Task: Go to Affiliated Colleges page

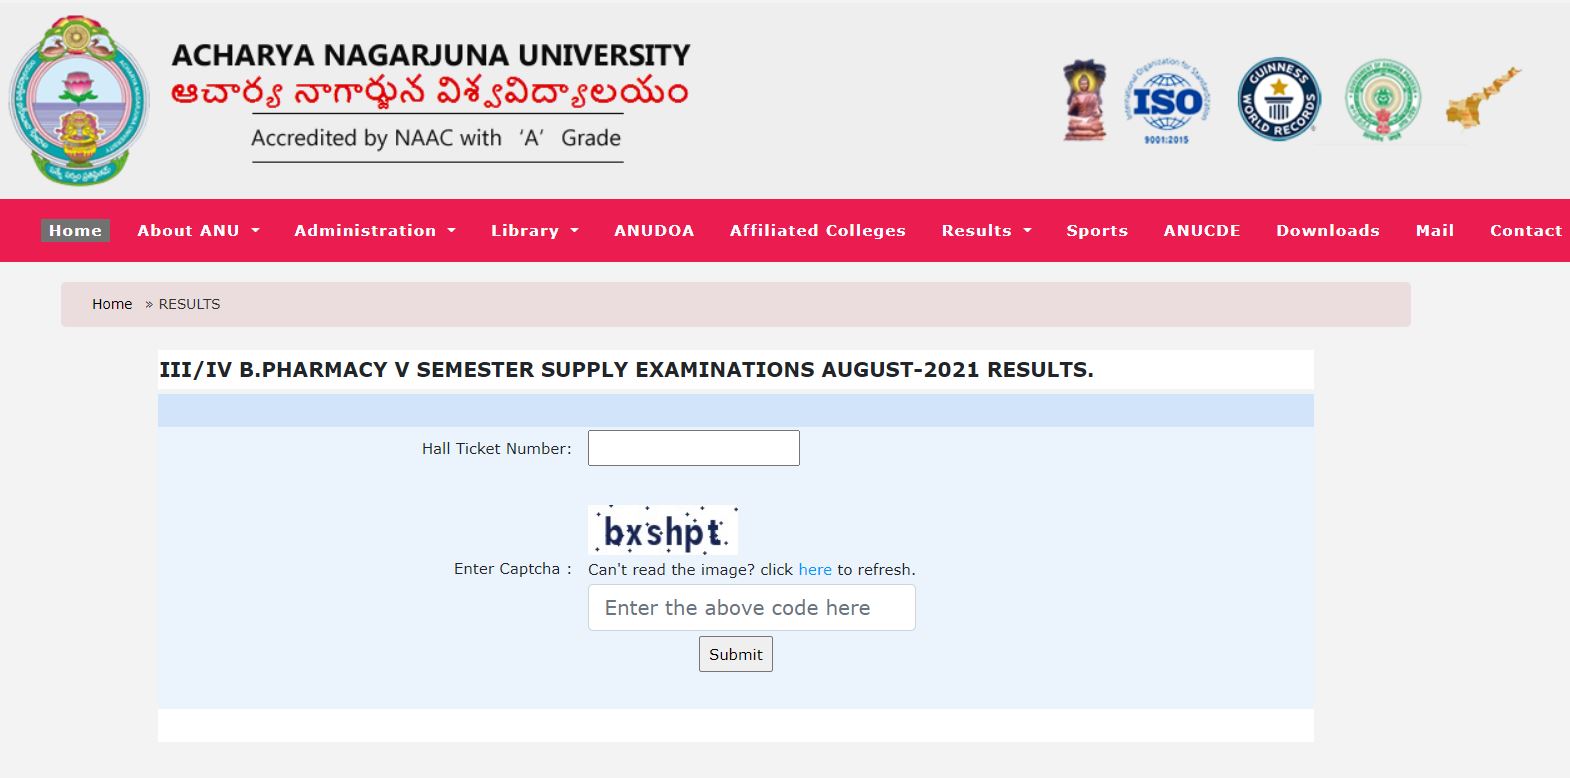Action: tap(818, 230)
